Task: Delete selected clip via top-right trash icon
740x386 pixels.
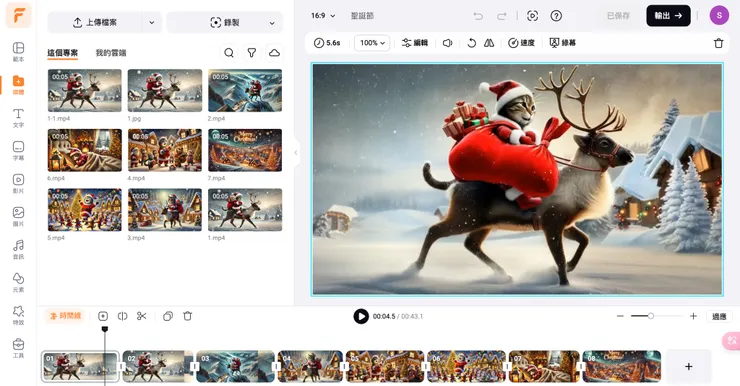Action: [718, 43]
